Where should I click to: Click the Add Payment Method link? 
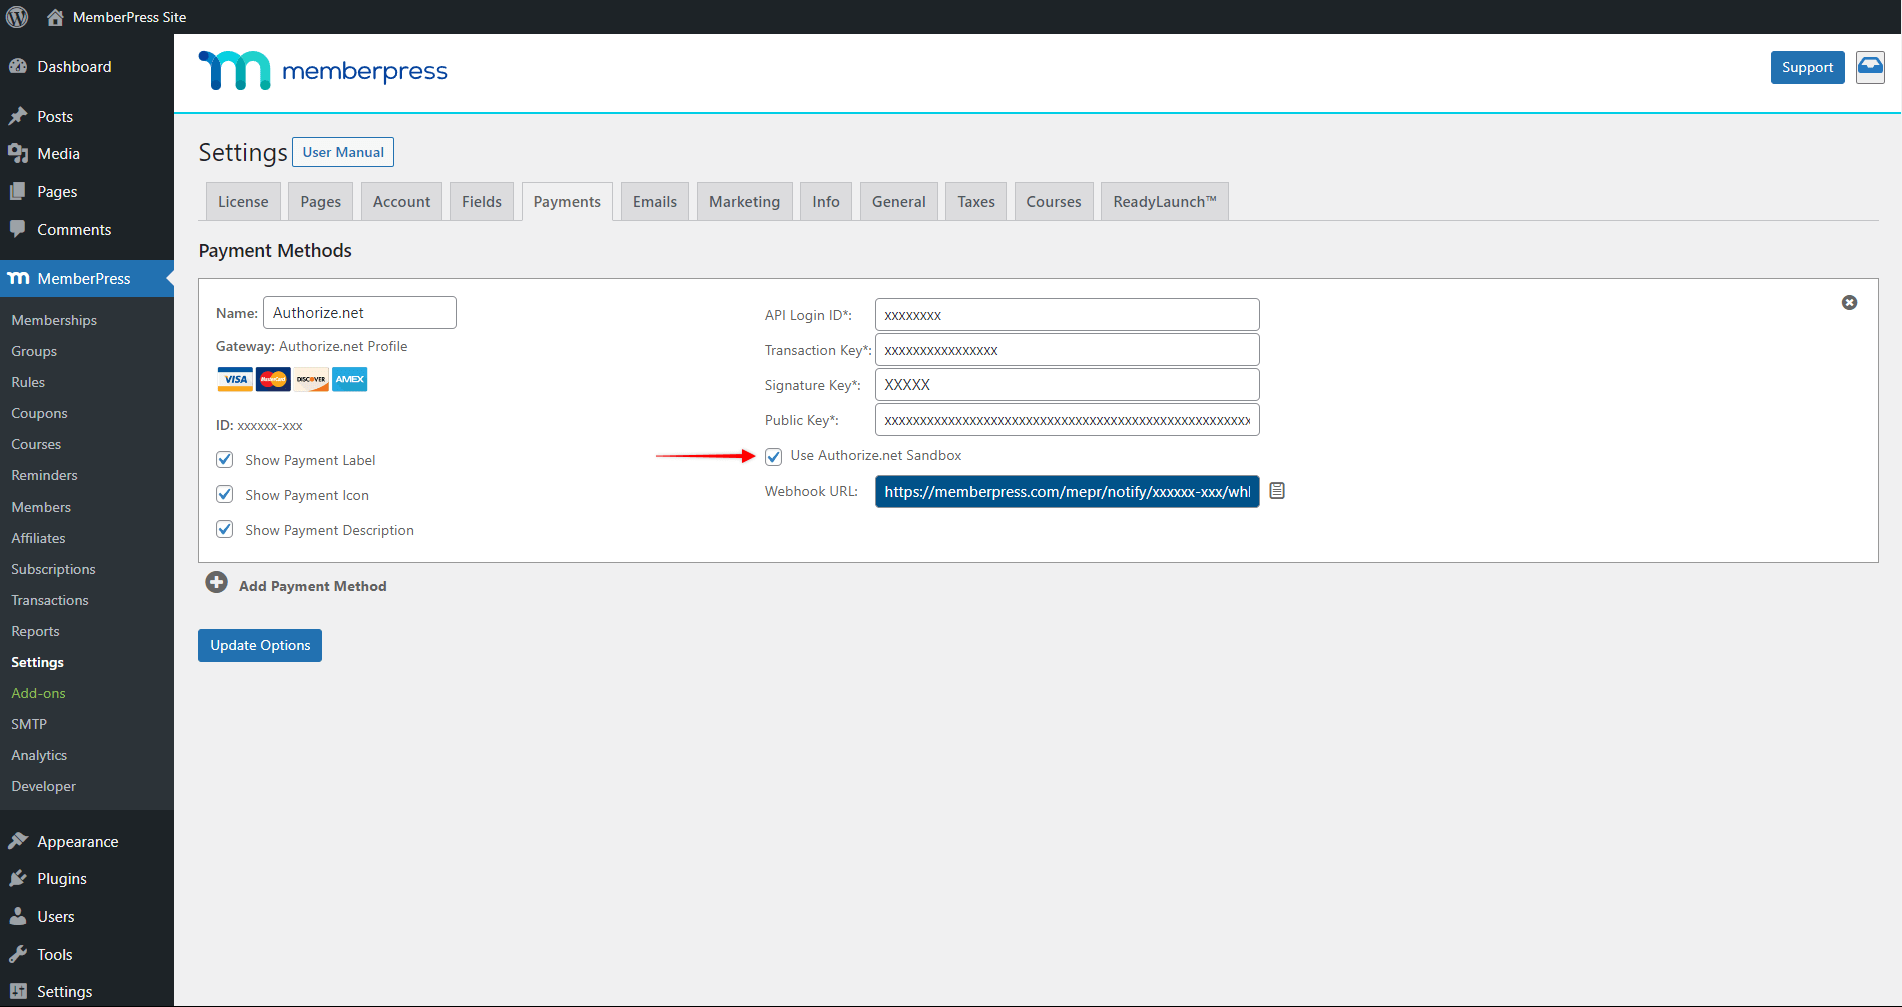point(313,586)
